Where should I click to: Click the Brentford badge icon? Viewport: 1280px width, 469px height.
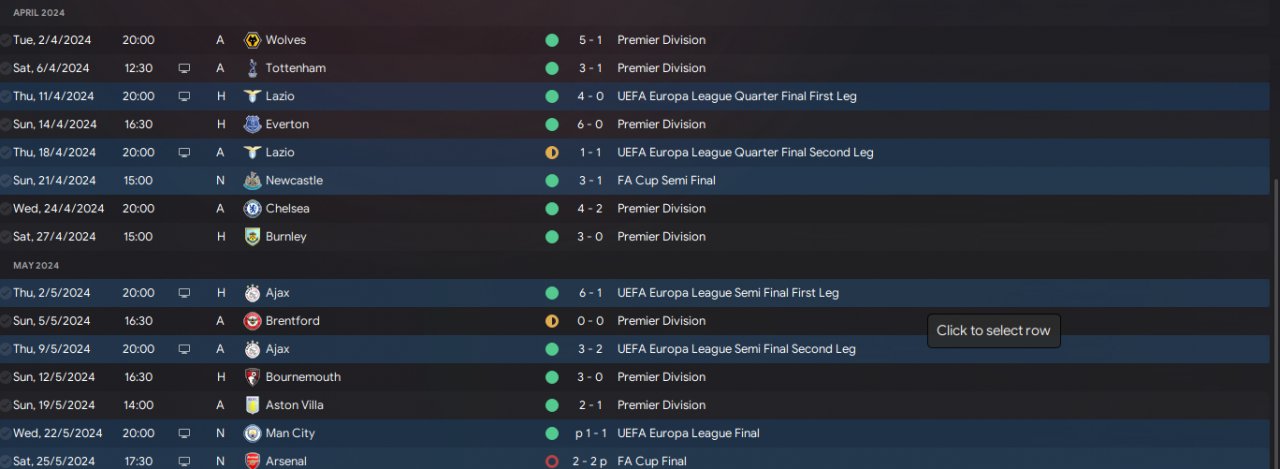(x=252, y=321)
